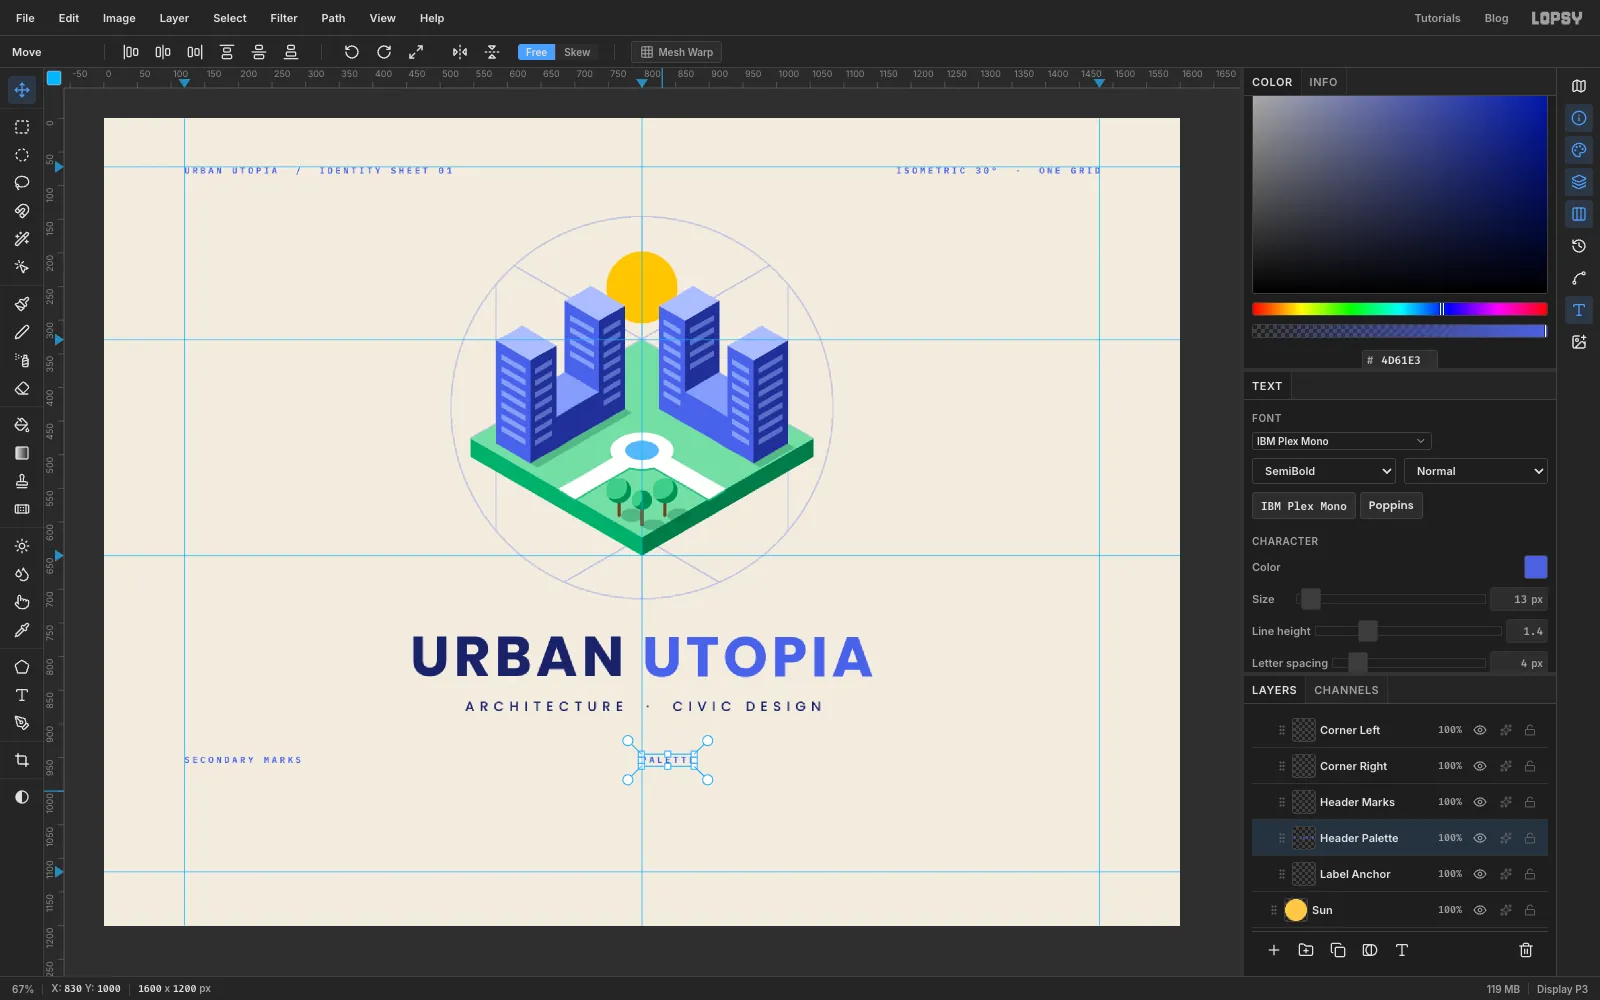The image size is (1600, 1000).
Task: Open the layers panel icon in the right sidebar
Action: click(1579, 182)
